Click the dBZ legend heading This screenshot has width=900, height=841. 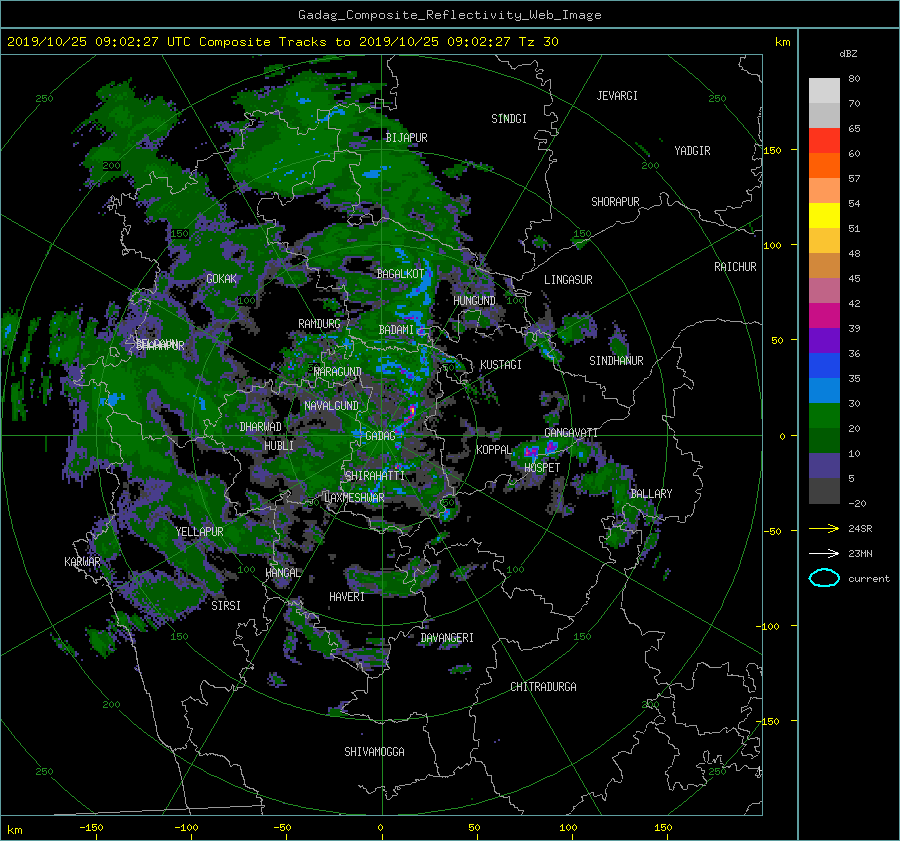(x=848, y=54)
